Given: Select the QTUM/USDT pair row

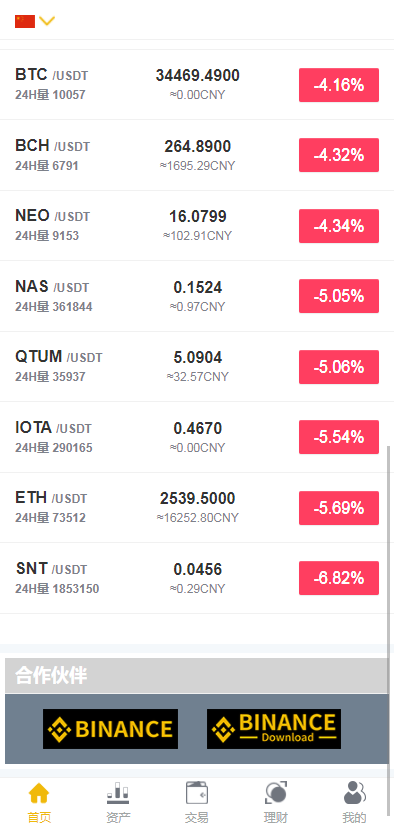Looking at the screenshot, I should 197,366.
